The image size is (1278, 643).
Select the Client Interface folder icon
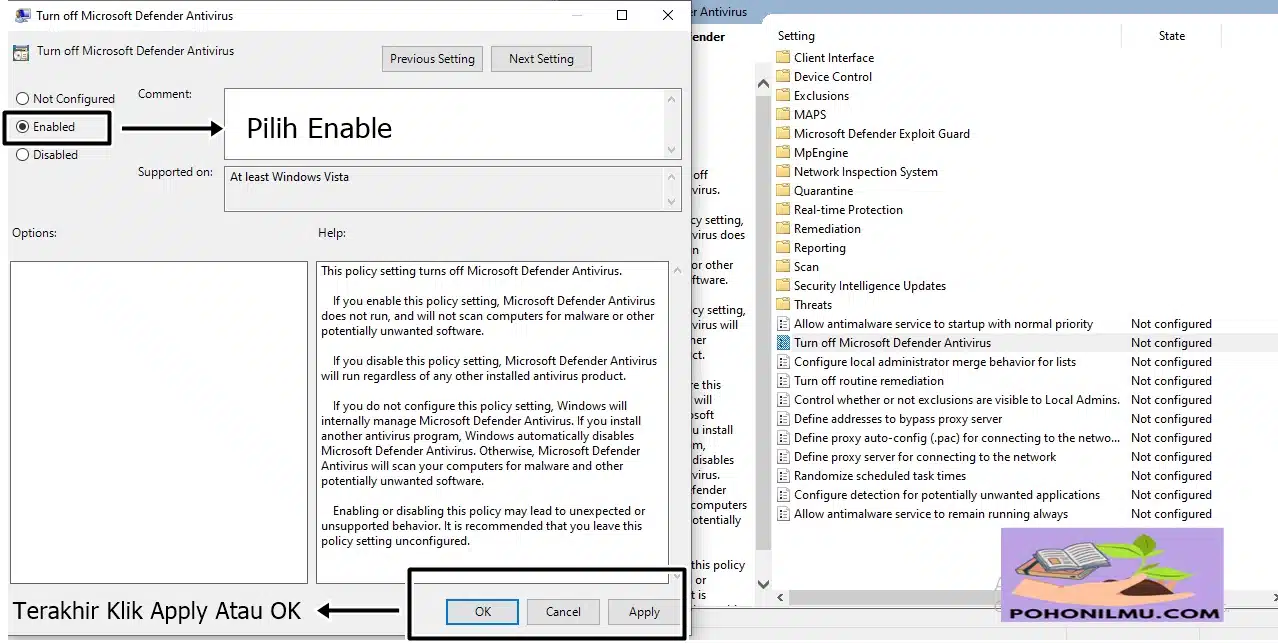(784, 57)
